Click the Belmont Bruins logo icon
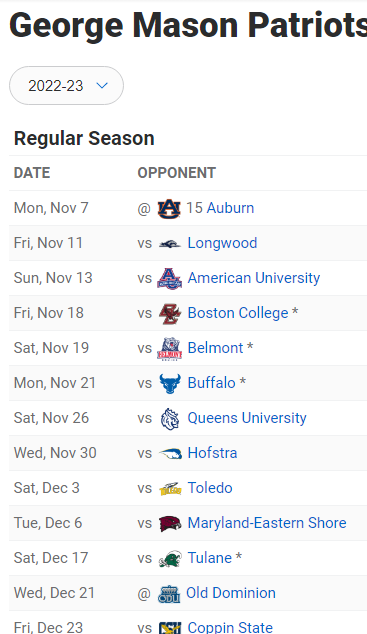 [170, 349]
